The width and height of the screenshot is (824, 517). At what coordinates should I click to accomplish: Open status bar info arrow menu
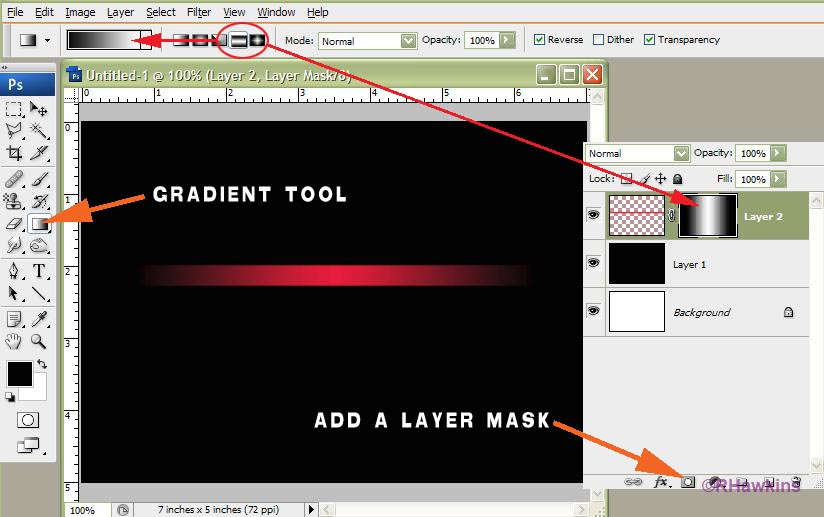click(311, 509)
